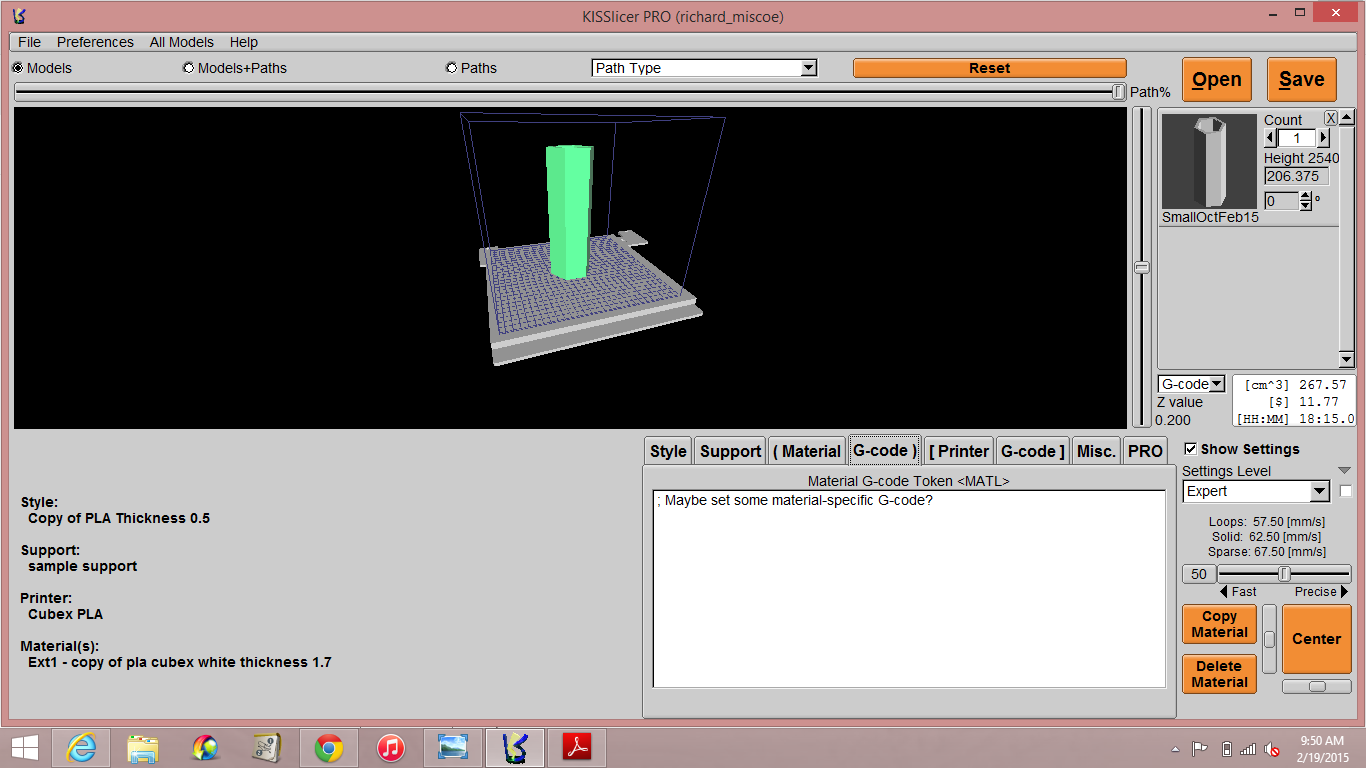Open the tools app taskbar icon
The width and height of the screenshot is (1366, 768).
click(x=267, y=747)
